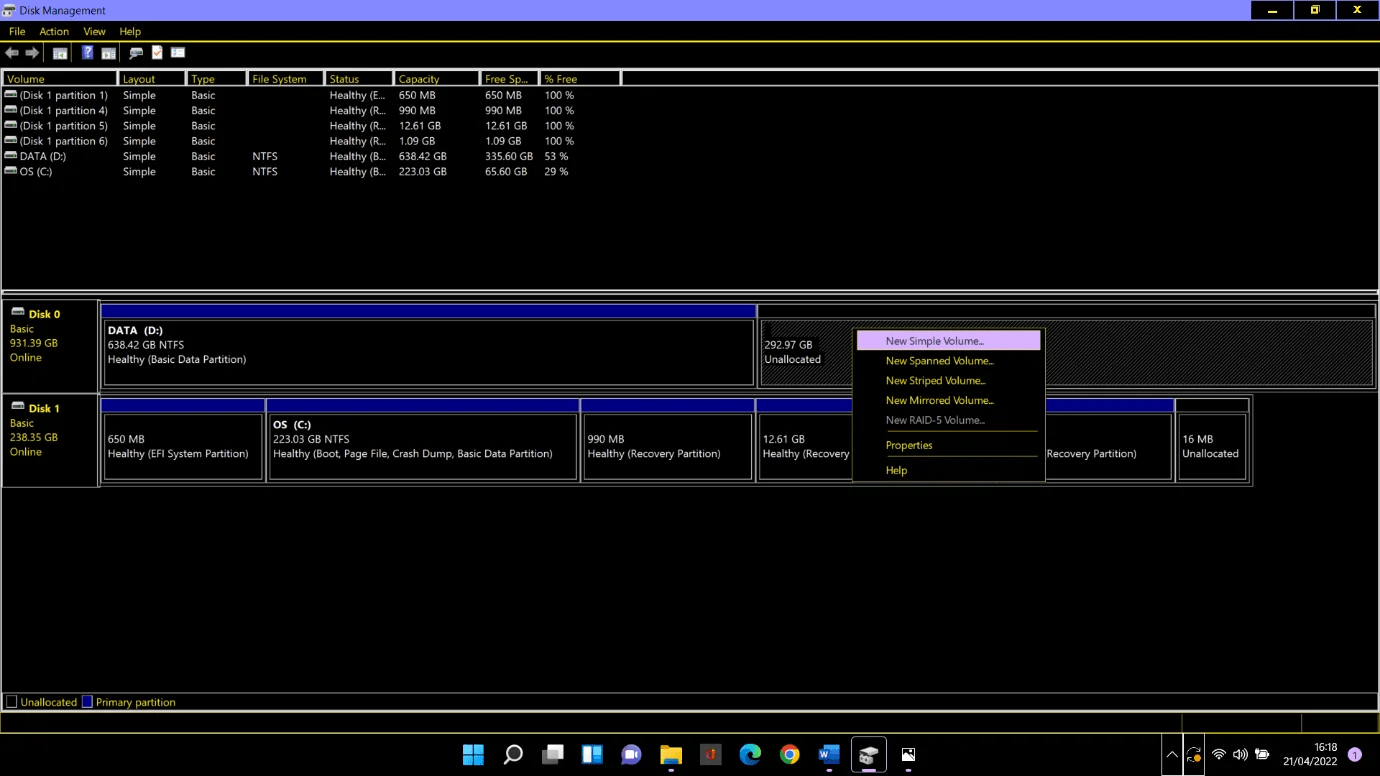
Task: Click the OS (C:) partition block on Disk 1
Action: (423, 446)
